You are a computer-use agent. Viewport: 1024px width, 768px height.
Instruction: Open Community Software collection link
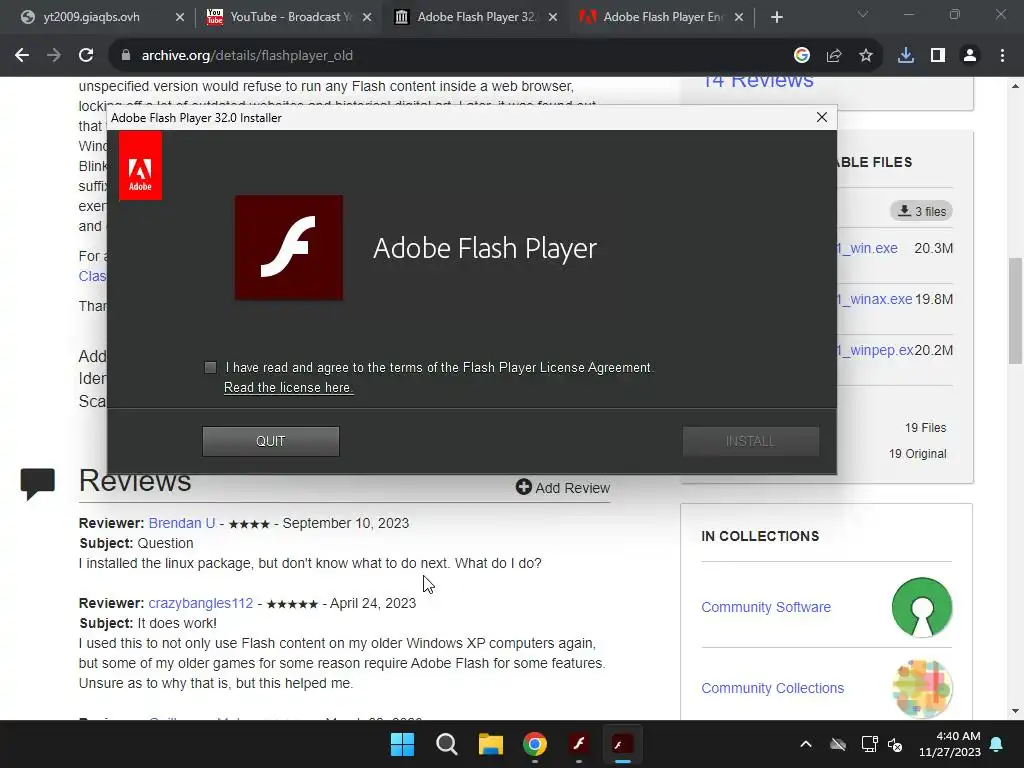(766, 607)
